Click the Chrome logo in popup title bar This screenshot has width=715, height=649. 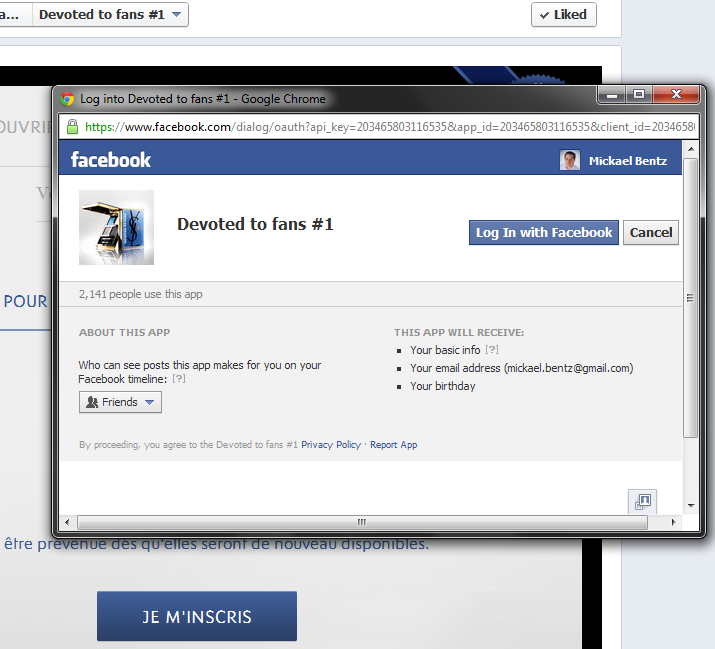click(67, 99)
